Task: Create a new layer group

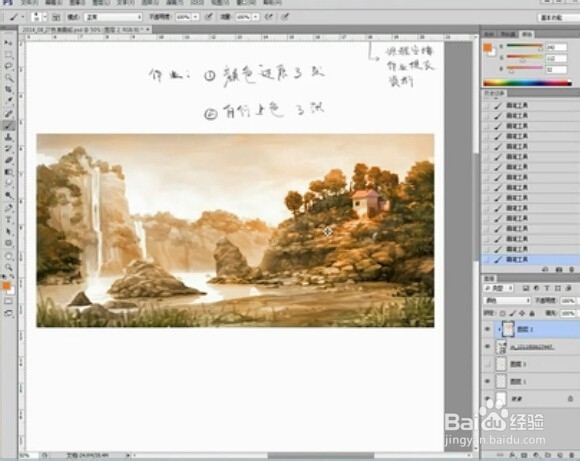Action: click(548, 455)
